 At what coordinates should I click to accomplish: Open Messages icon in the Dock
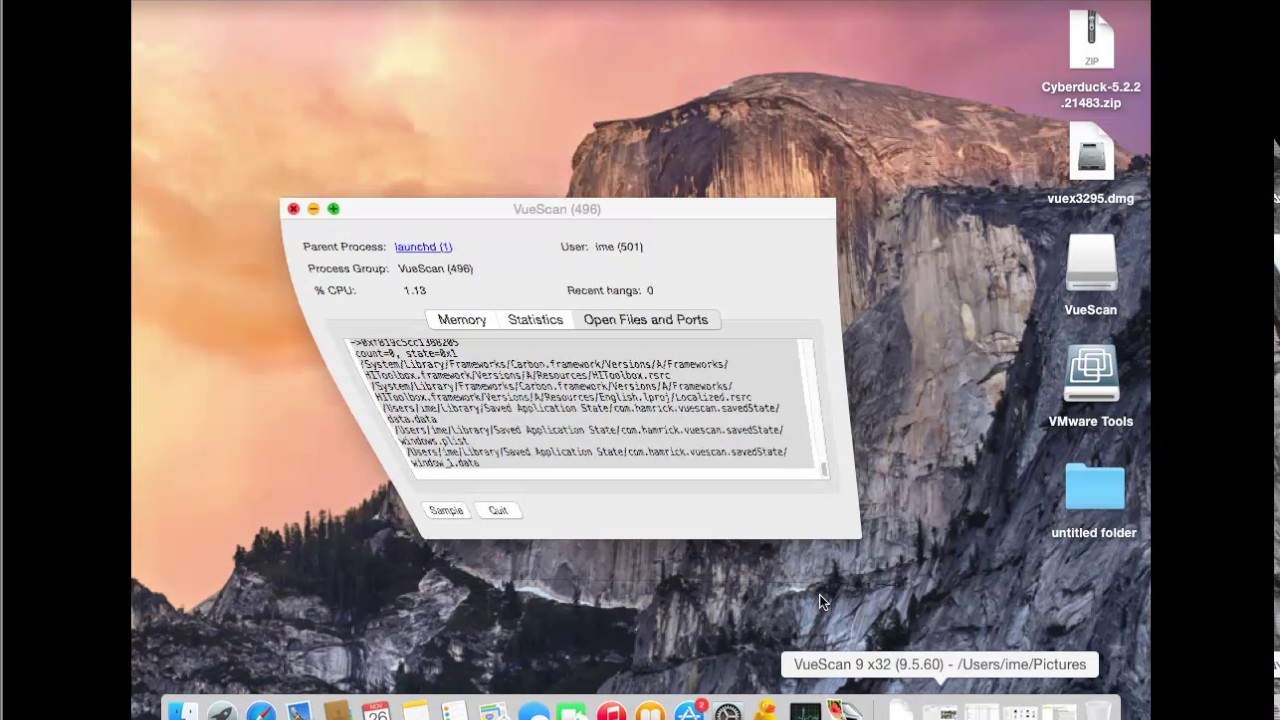[534, 712]
